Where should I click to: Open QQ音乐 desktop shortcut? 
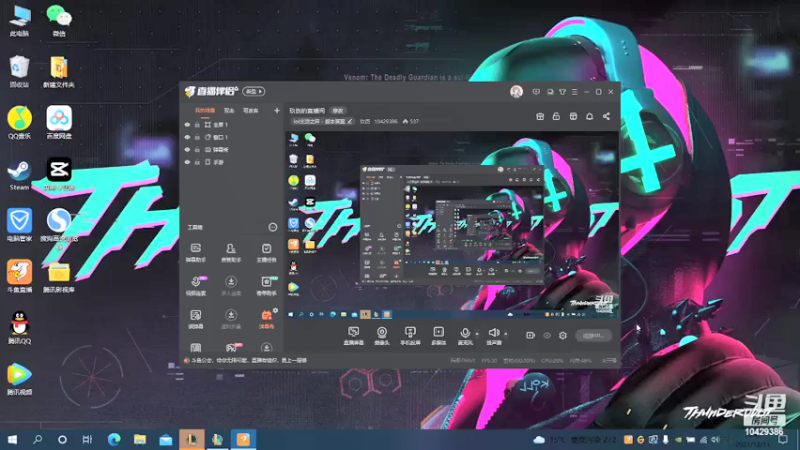coord(19,122)
